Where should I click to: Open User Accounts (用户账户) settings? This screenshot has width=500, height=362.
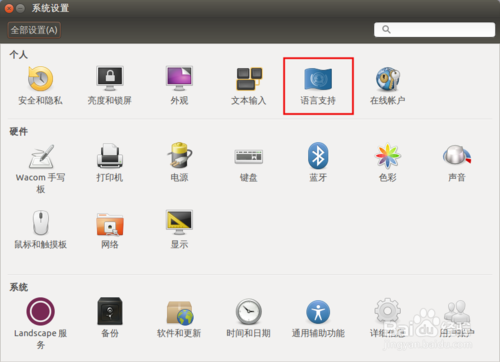[457, 318]
